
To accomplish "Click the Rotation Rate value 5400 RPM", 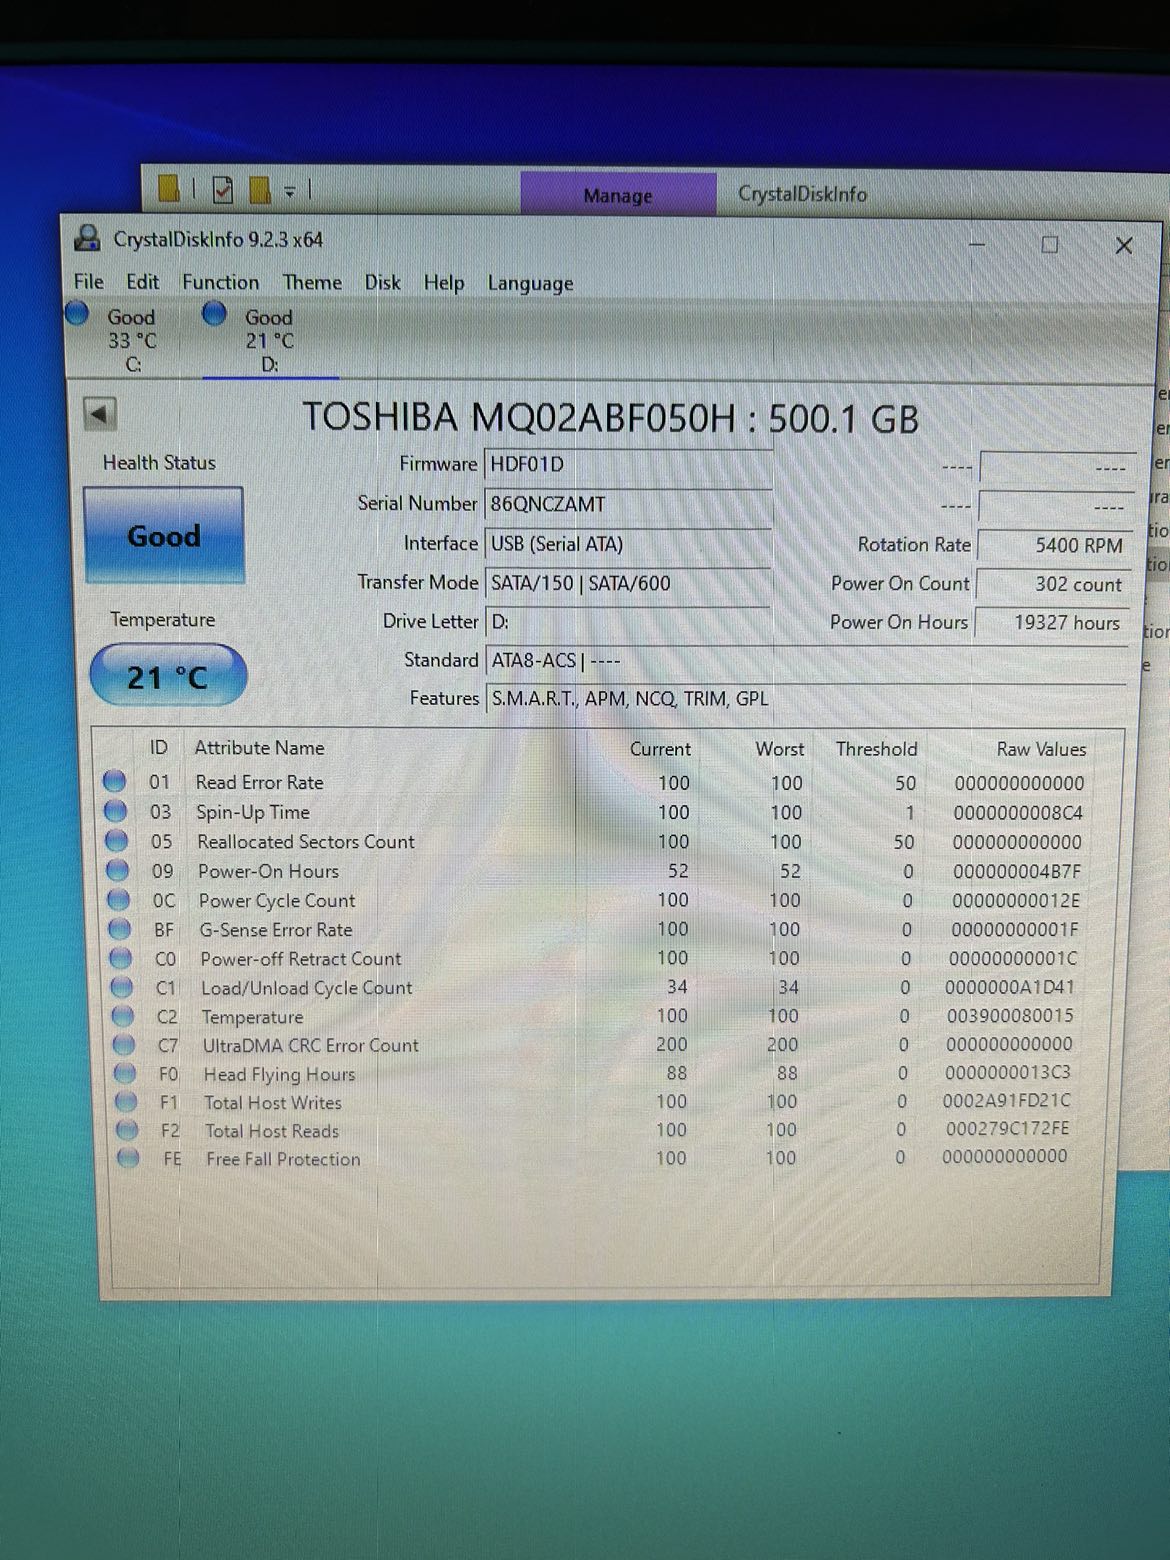I will (x=1054, y=546).
